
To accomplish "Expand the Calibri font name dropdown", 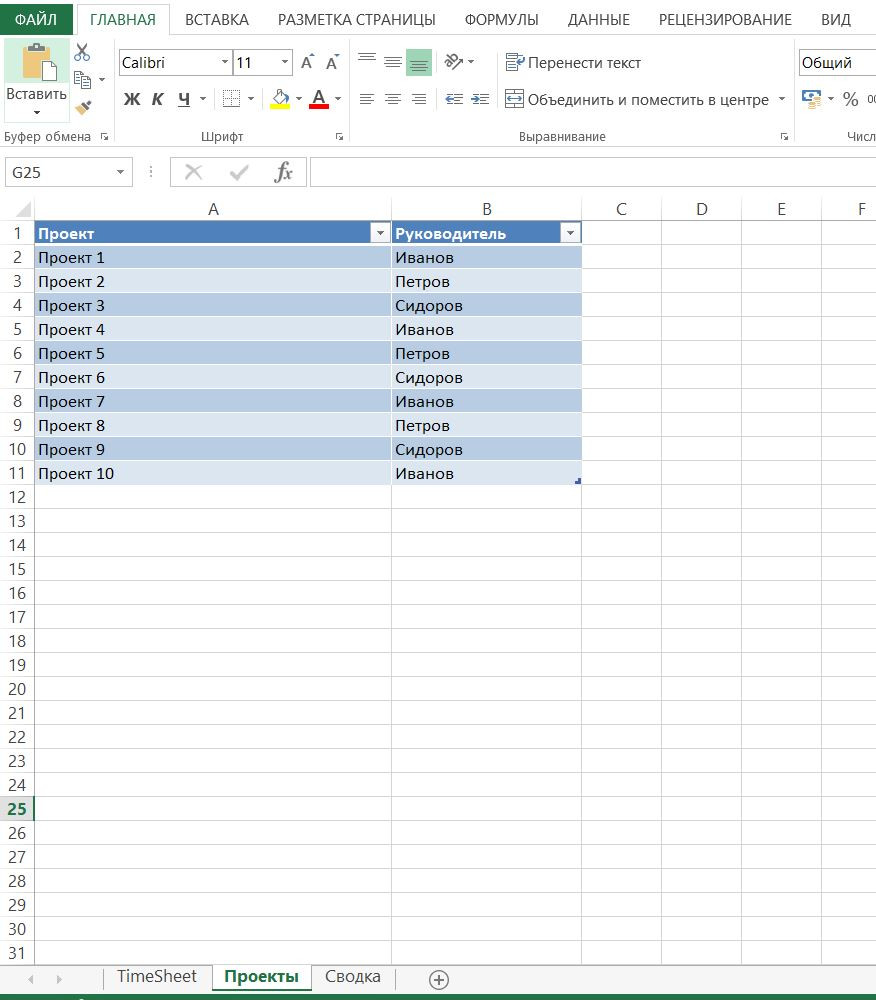I will (225, 63).
